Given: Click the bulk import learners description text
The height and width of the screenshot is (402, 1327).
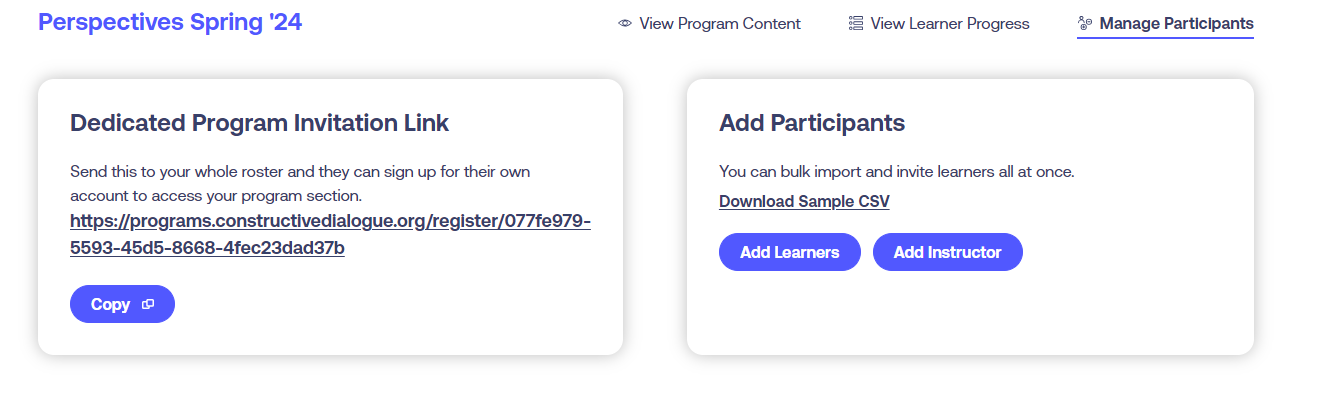Looking at the screenshot, I should [897, 171].
